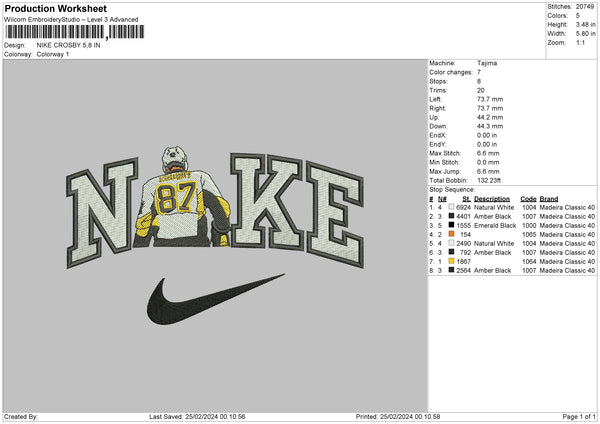Click the 'Trims:' label
This screenshot has width=600, height=424.
tap(438, 90)
